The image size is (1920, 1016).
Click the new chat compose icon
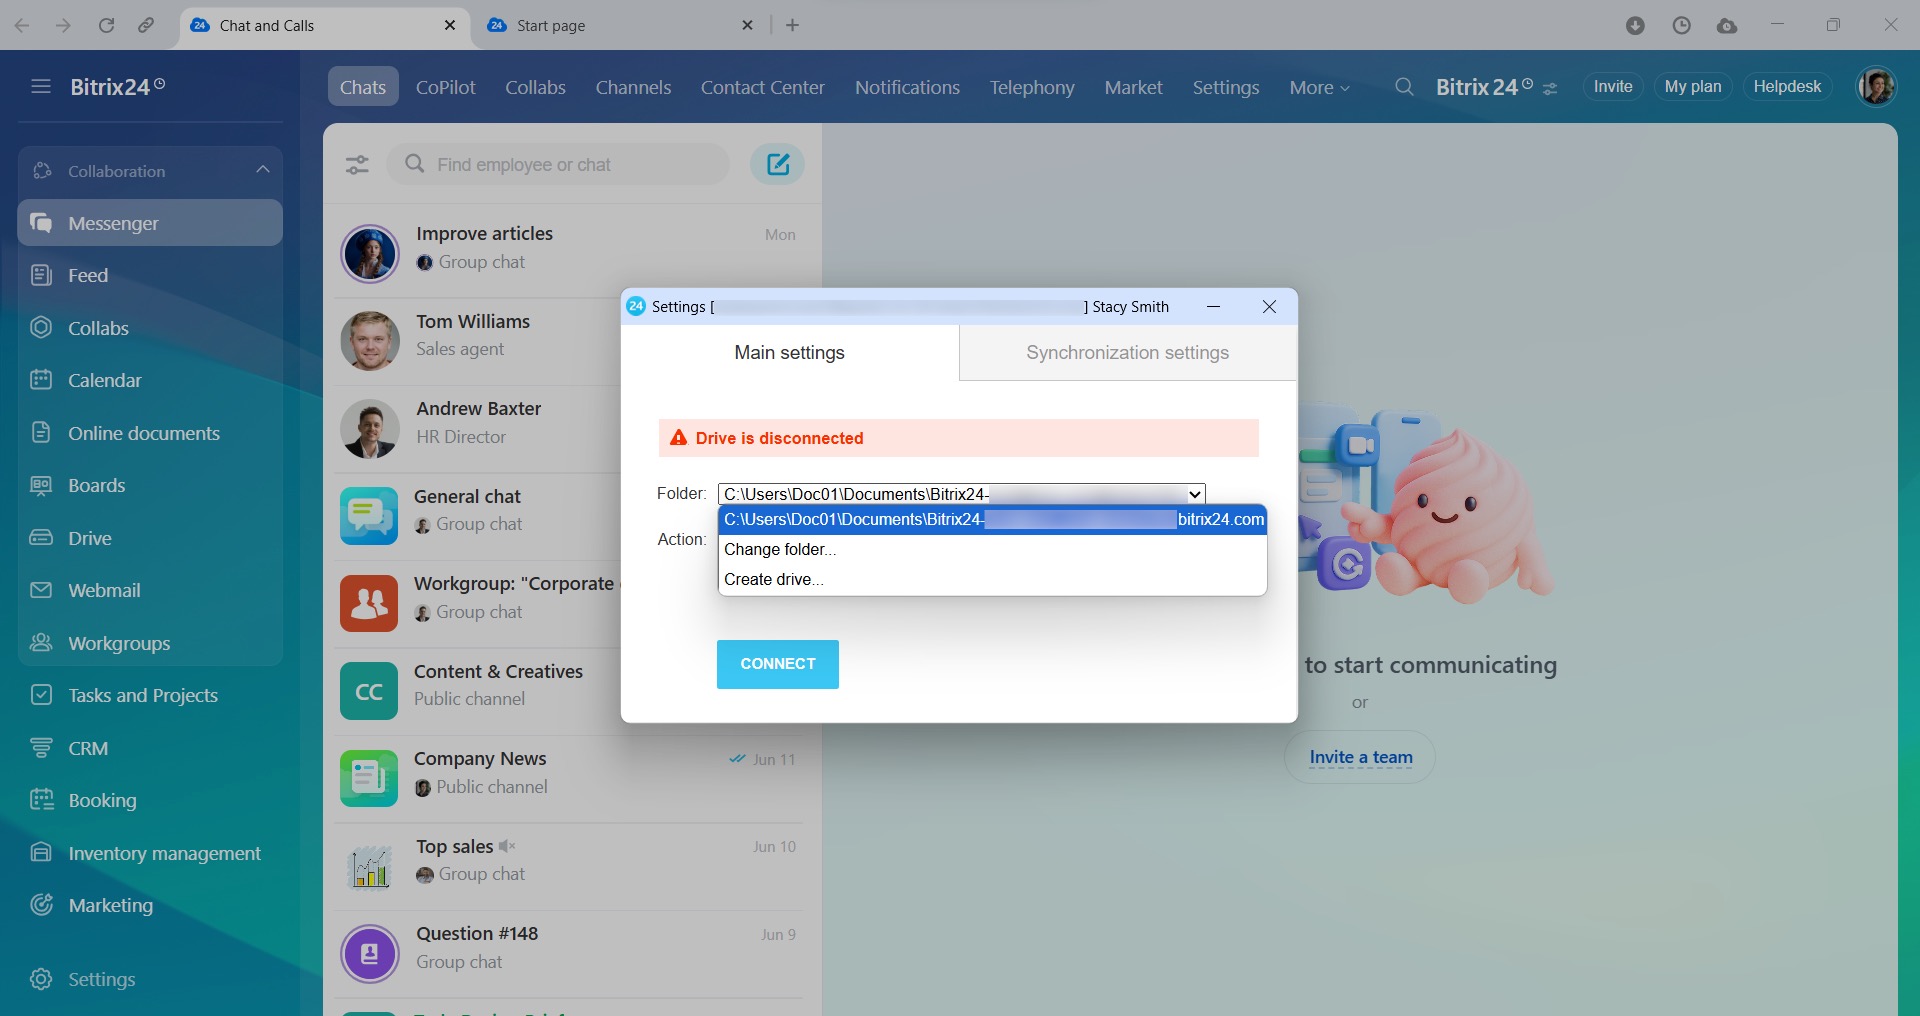pos(777,164)
